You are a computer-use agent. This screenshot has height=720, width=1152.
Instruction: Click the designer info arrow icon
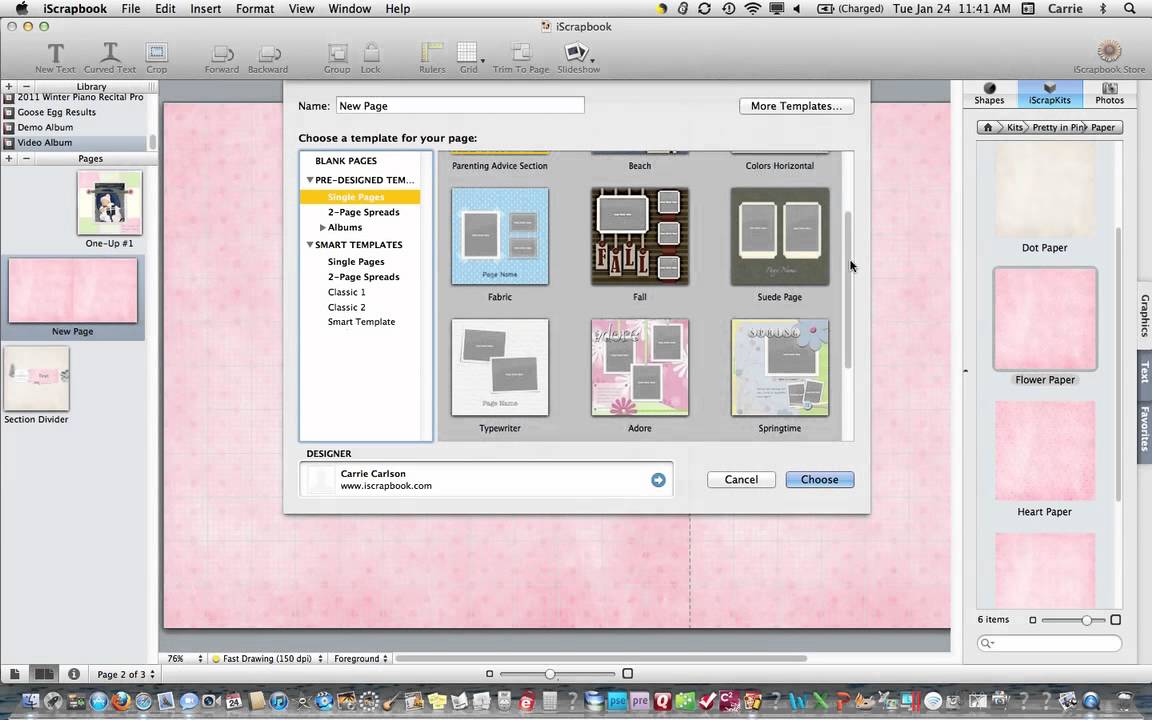coord(658,480)
